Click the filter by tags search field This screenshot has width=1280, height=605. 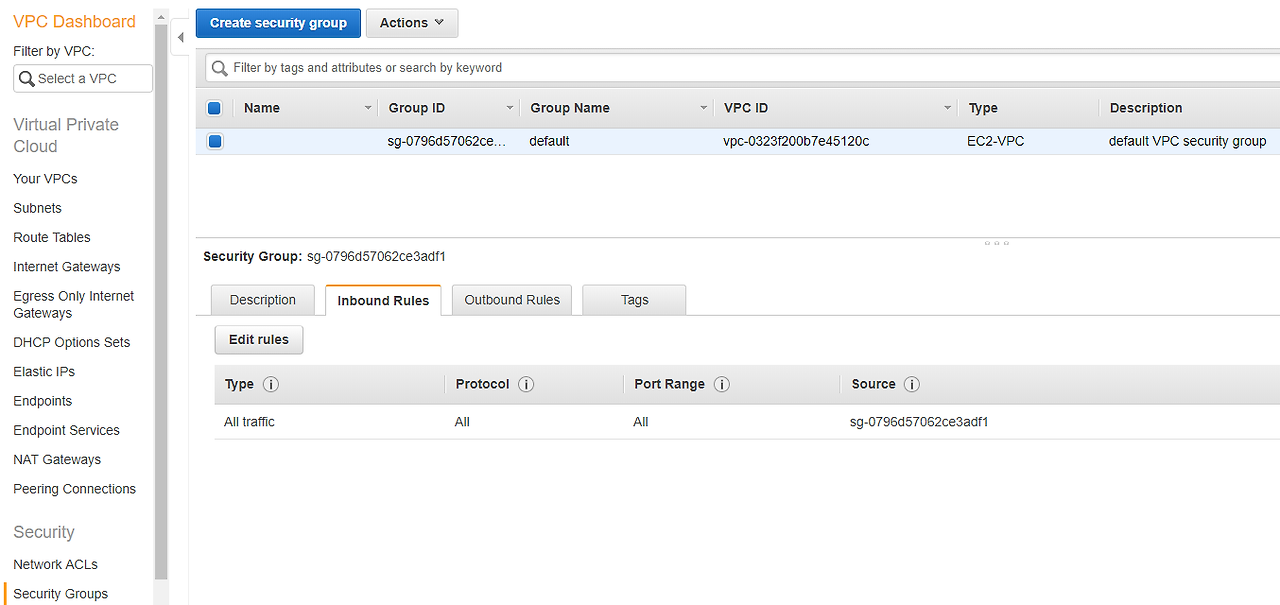(x=742, y=68)
